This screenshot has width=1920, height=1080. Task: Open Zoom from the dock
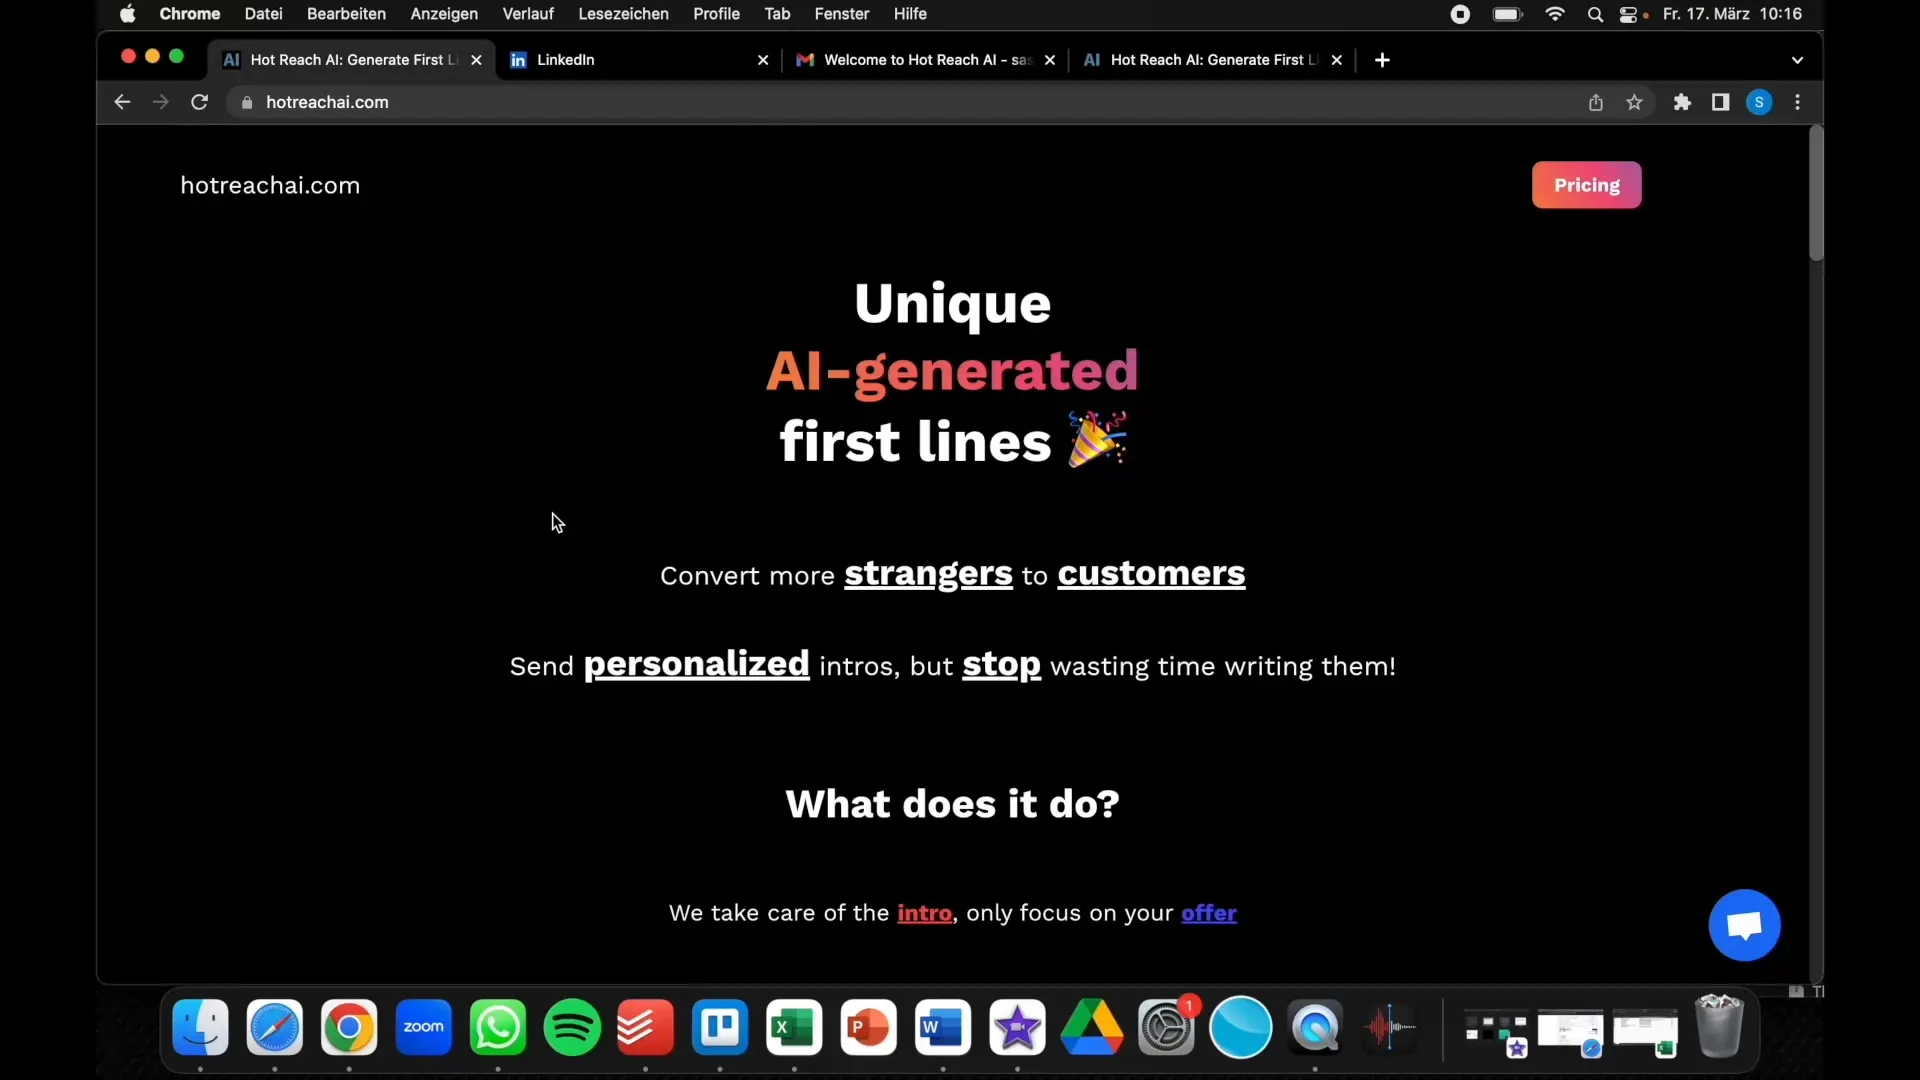pyautogui.click(x=423, y=1027)
